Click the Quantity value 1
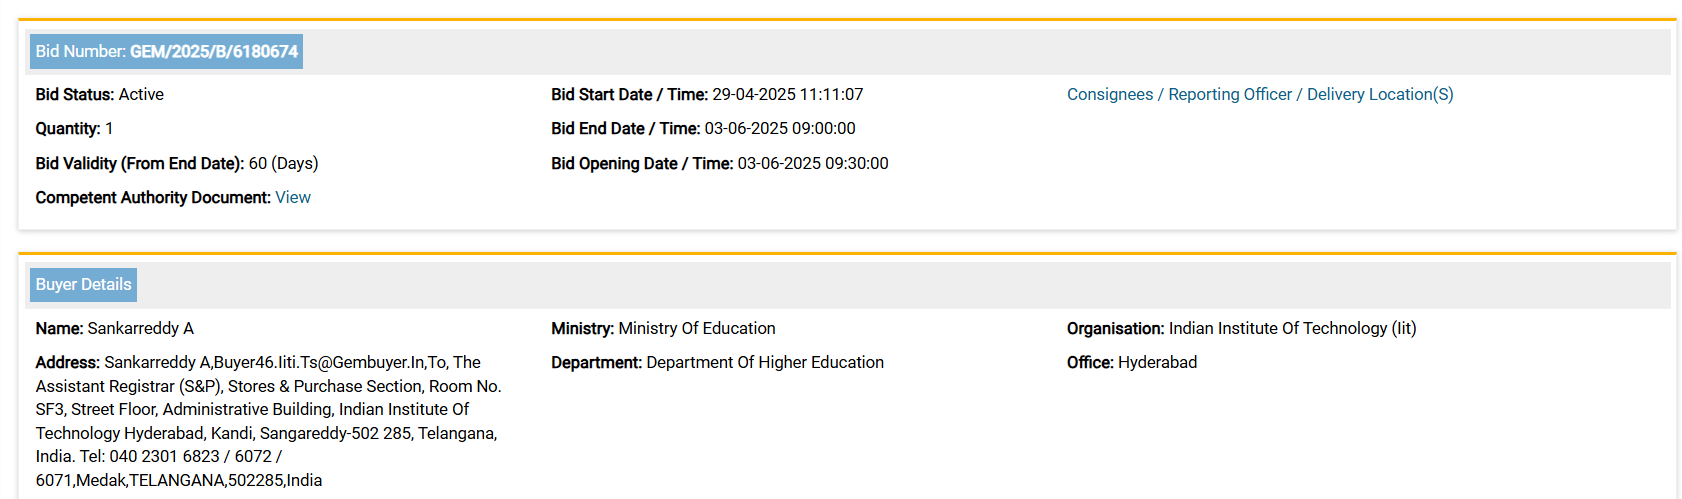Image resolution: width=1682 pixels, height=499 pixels. [109, 129]
